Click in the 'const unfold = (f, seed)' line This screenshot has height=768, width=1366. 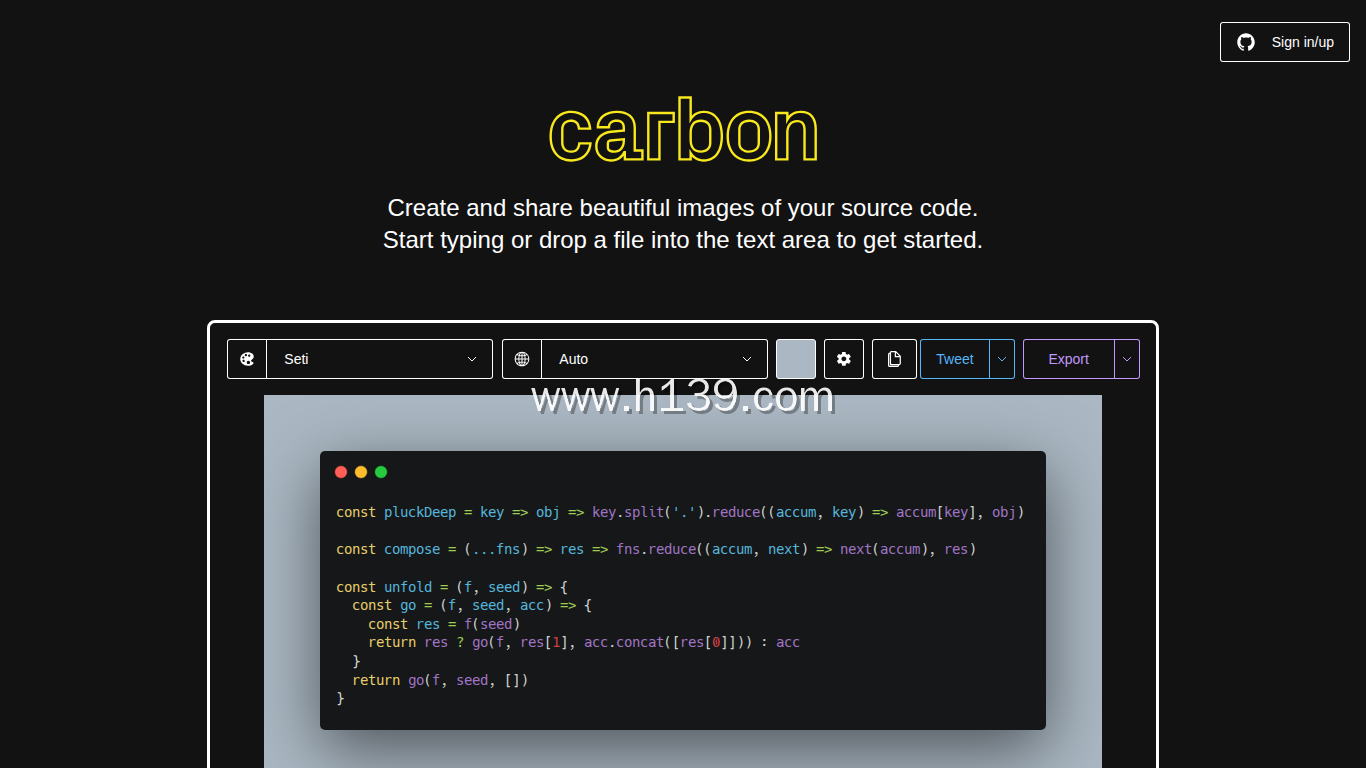click(x=452, y=587)
